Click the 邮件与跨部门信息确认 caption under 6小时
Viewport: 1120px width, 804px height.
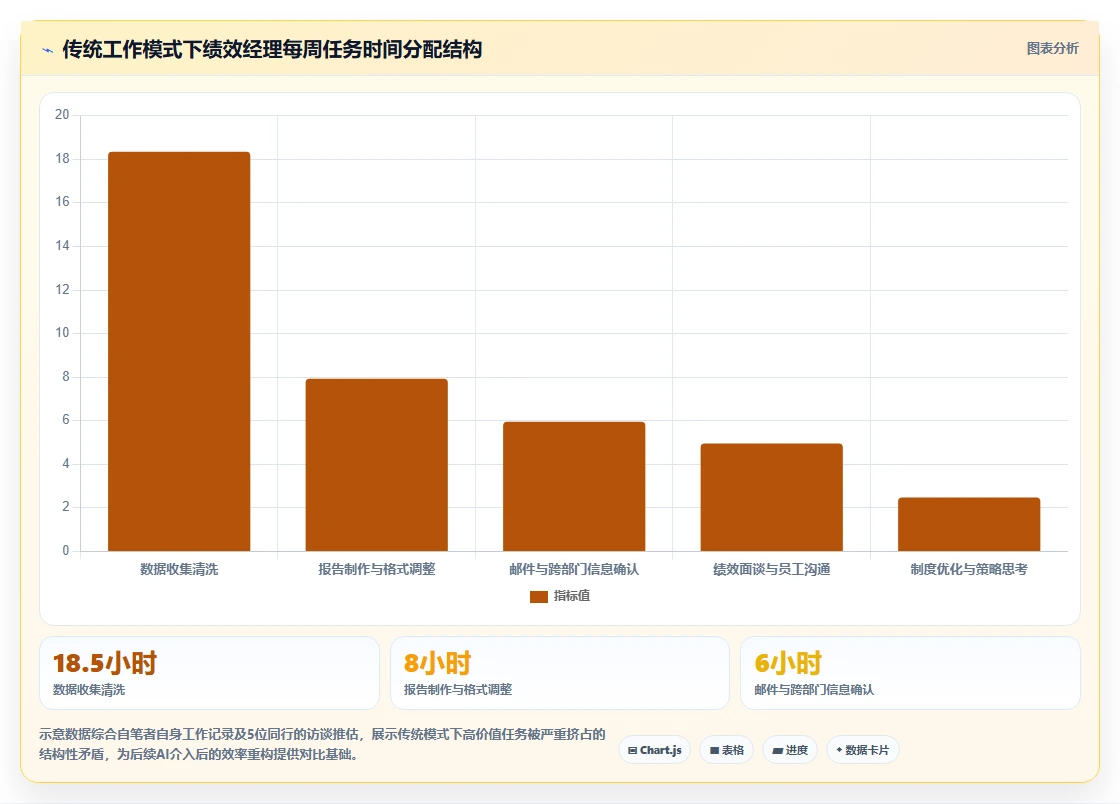click(814, 690)
